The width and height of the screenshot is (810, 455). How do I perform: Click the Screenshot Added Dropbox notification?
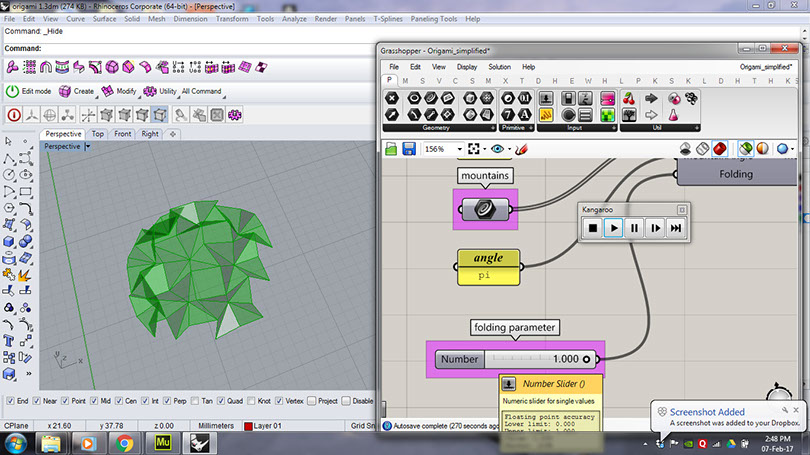728,417
